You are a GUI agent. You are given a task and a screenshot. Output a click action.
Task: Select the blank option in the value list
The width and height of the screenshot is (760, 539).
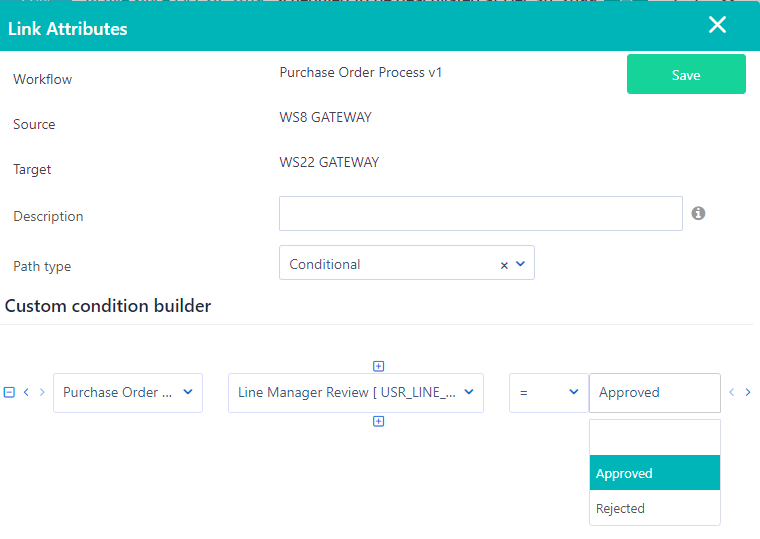(x=655, y=438)
